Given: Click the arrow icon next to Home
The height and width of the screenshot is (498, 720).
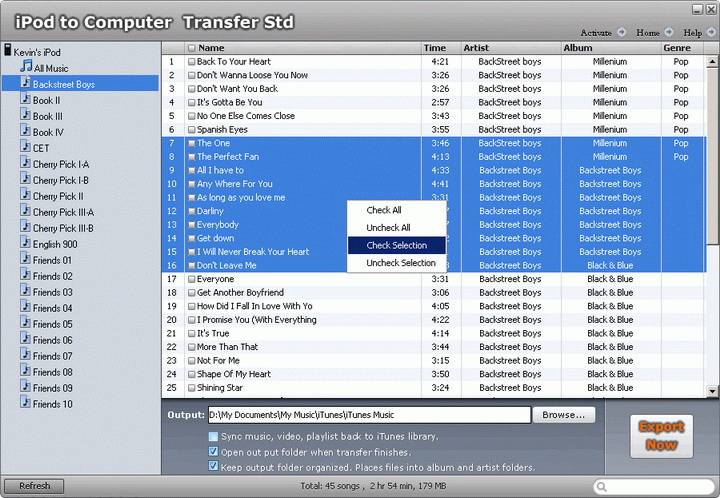Looking at the screenshot, I should pyautogui.click(x=669, y=32).
